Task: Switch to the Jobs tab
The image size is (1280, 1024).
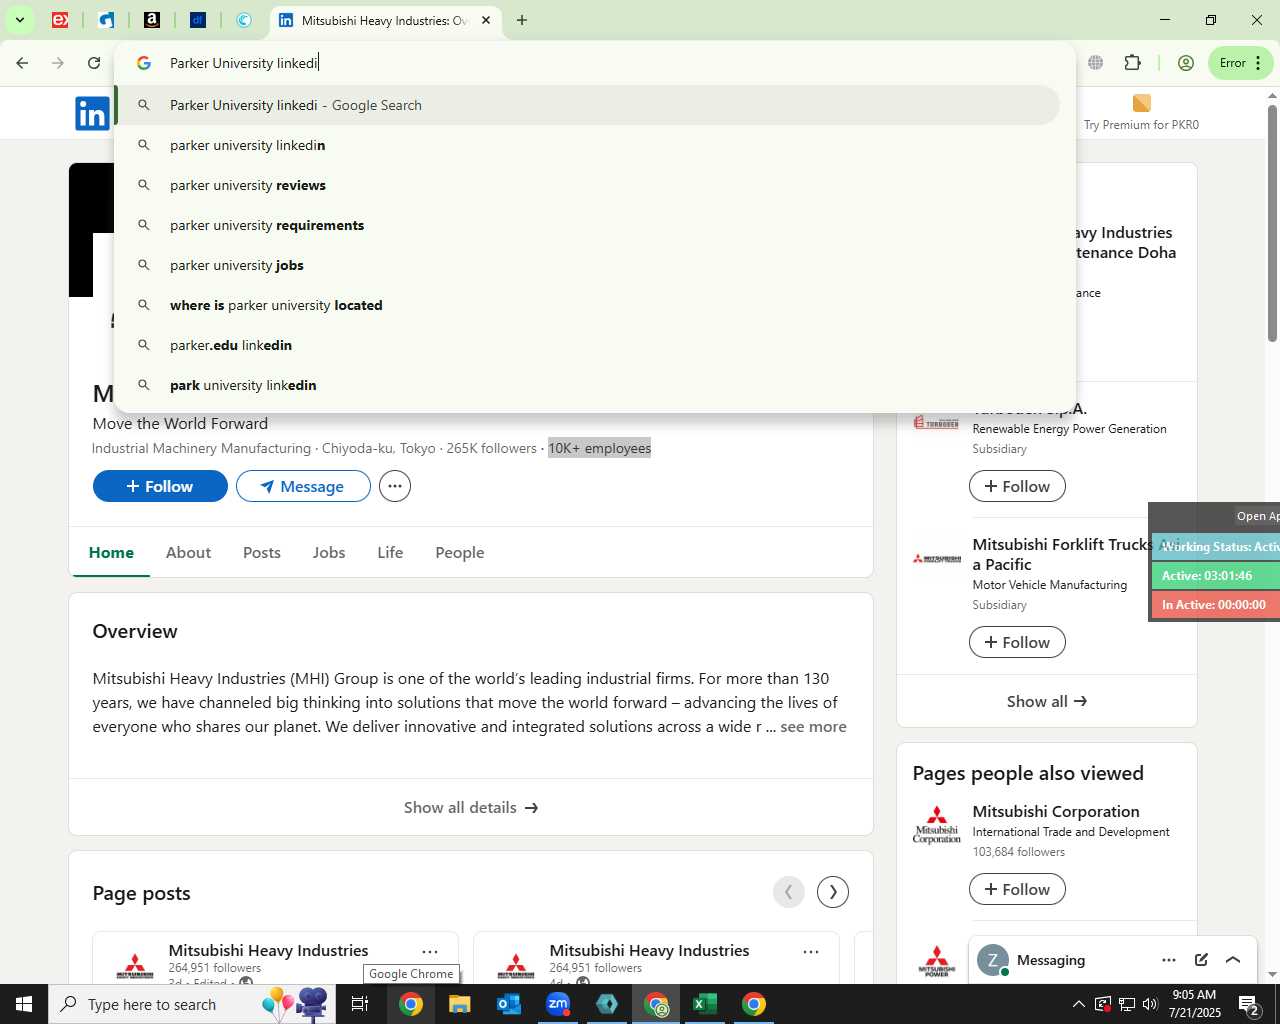Action: [x=329, y=552]
